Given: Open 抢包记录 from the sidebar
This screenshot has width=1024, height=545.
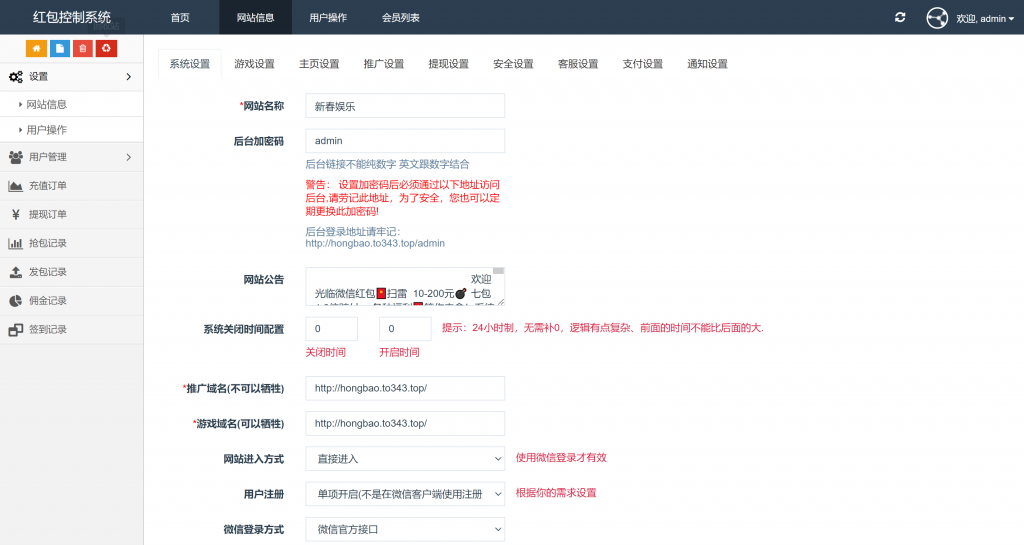Looking at the screenshot, I should [x=47, y=243].
